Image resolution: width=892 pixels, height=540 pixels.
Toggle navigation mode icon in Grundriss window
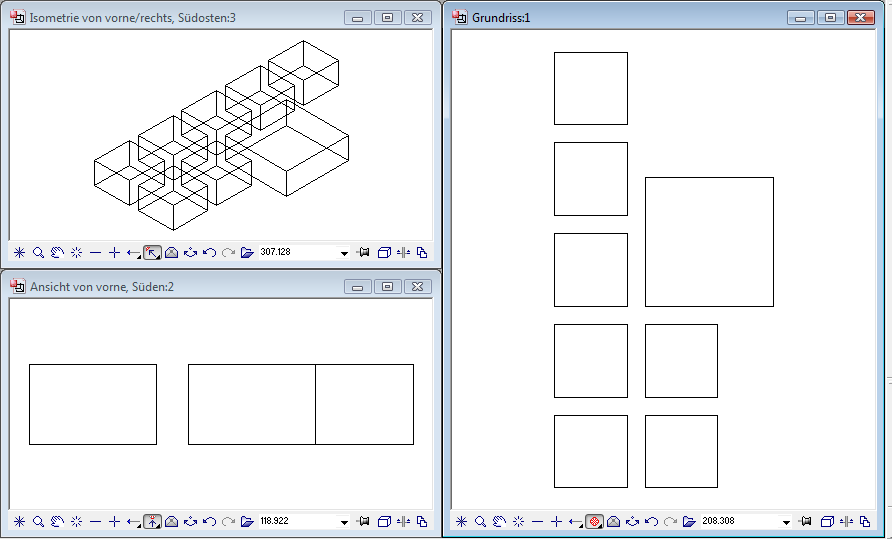pyautogui.click(x=613, y=521)
